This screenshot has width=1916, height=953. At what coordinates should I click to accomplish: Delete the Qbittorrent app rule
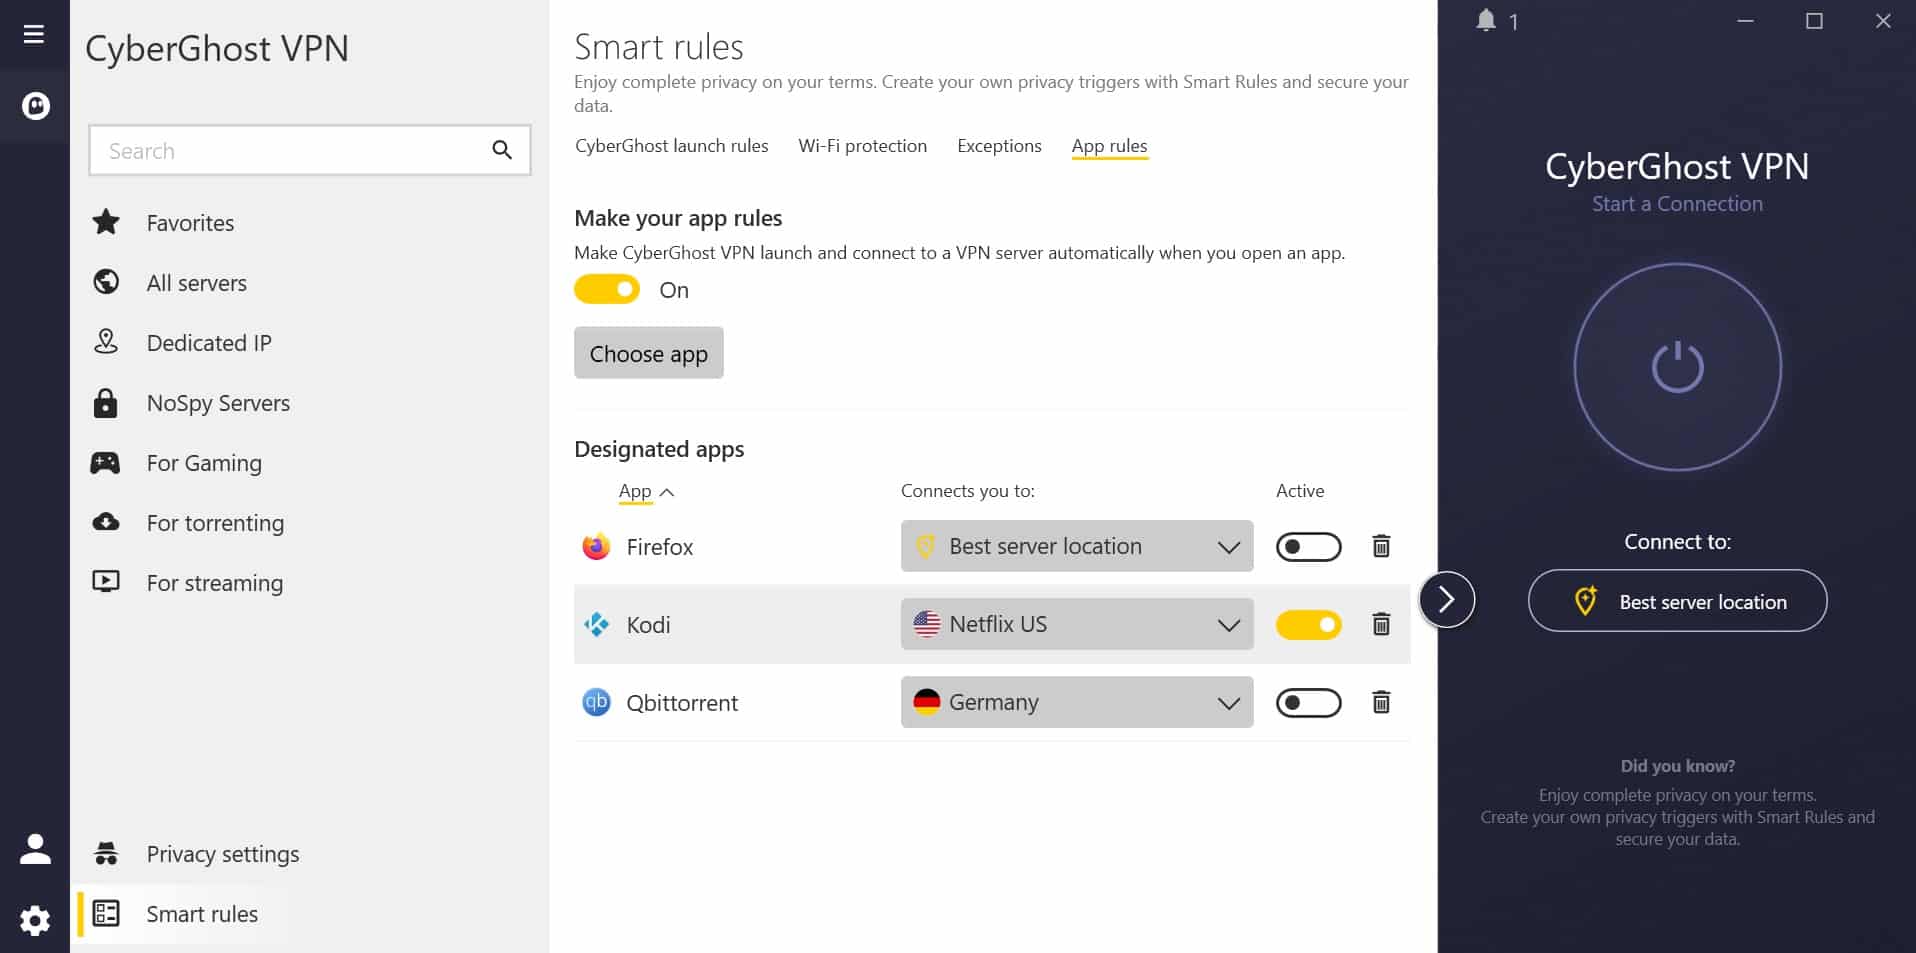click(1381, 702)
